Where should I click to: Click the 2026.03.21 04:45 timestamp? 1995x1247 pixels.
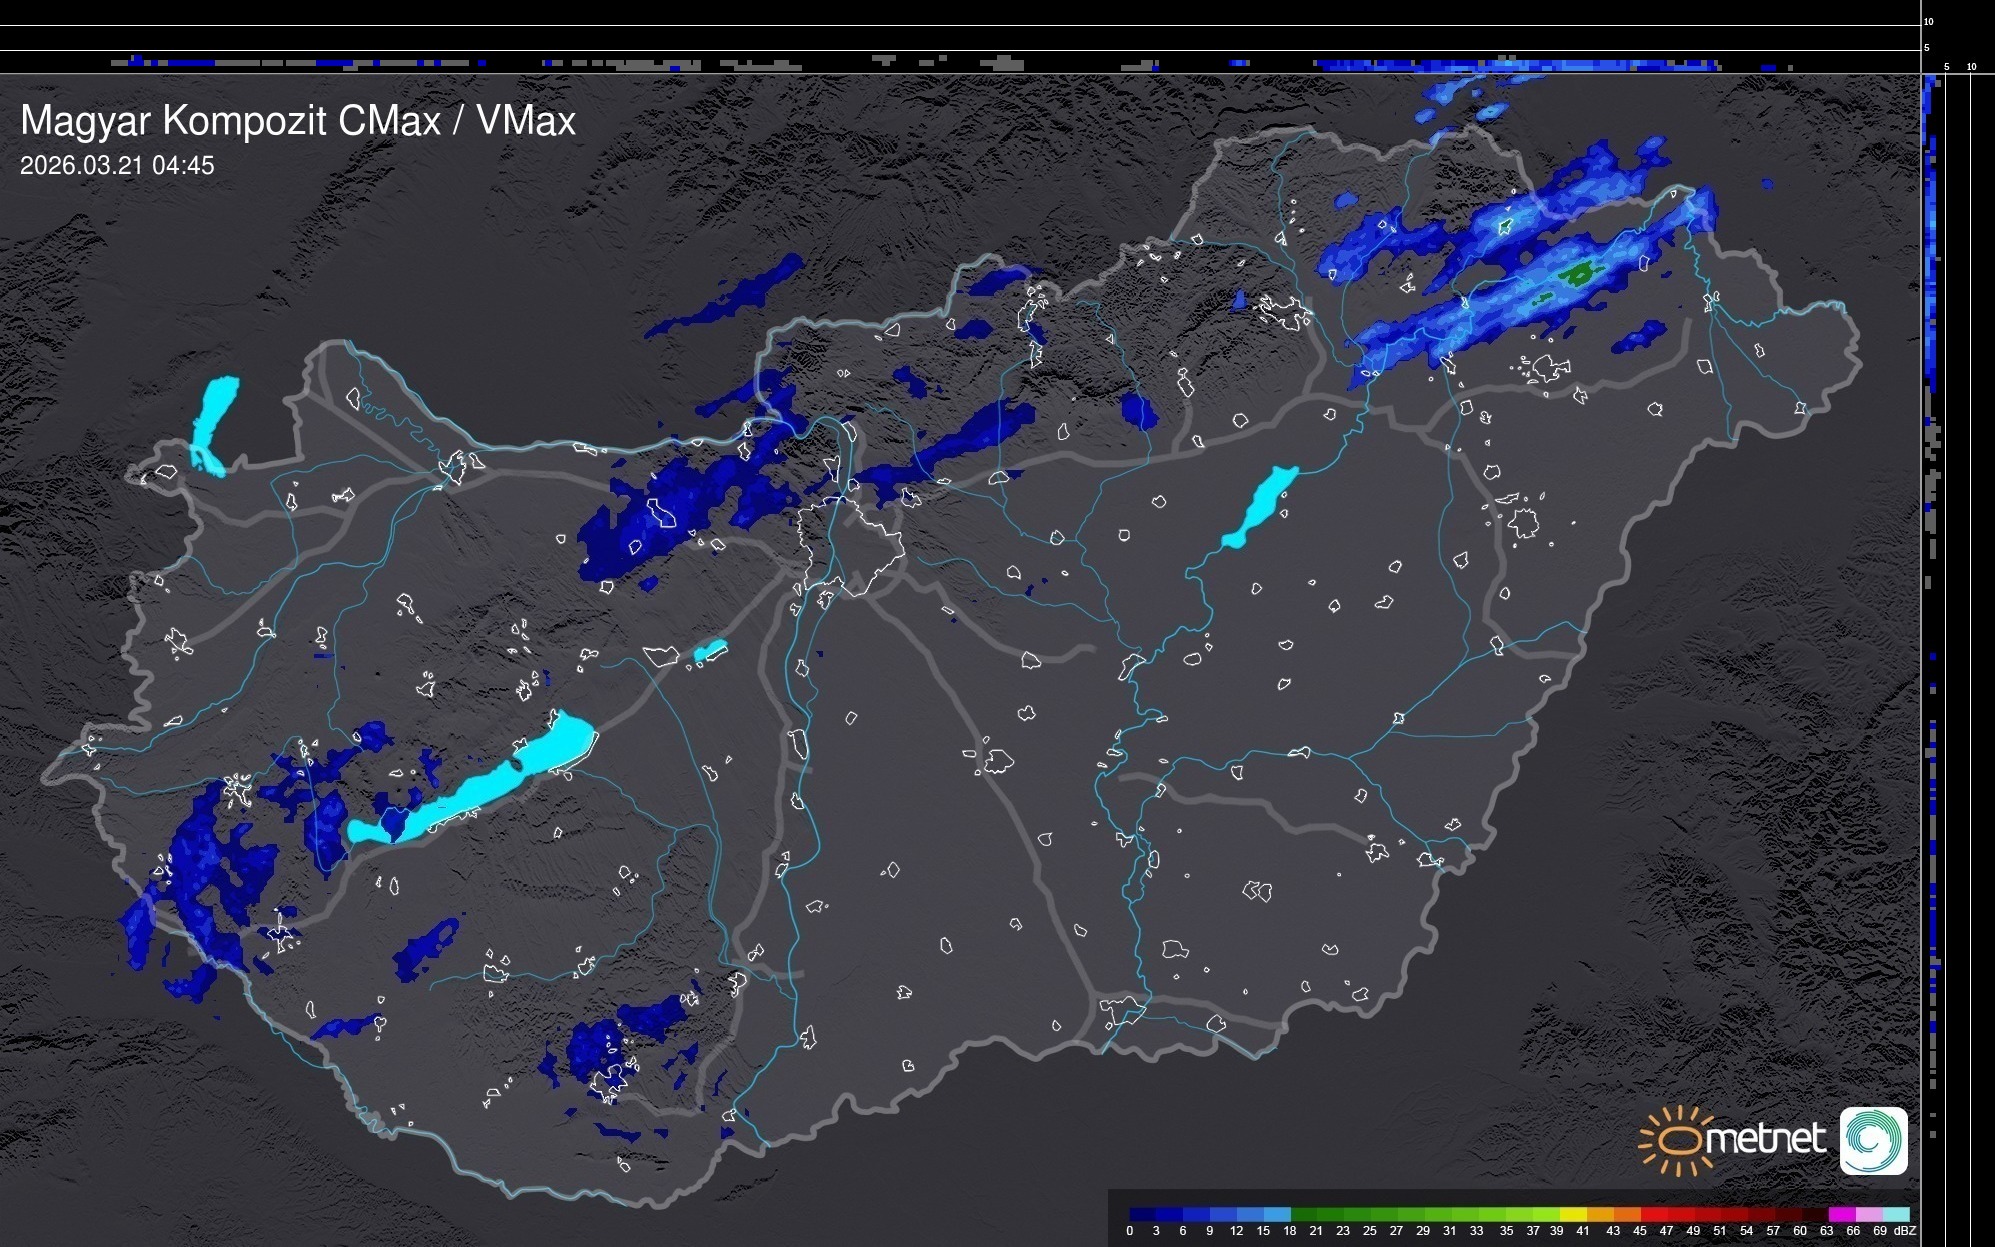tap(117, 166)
